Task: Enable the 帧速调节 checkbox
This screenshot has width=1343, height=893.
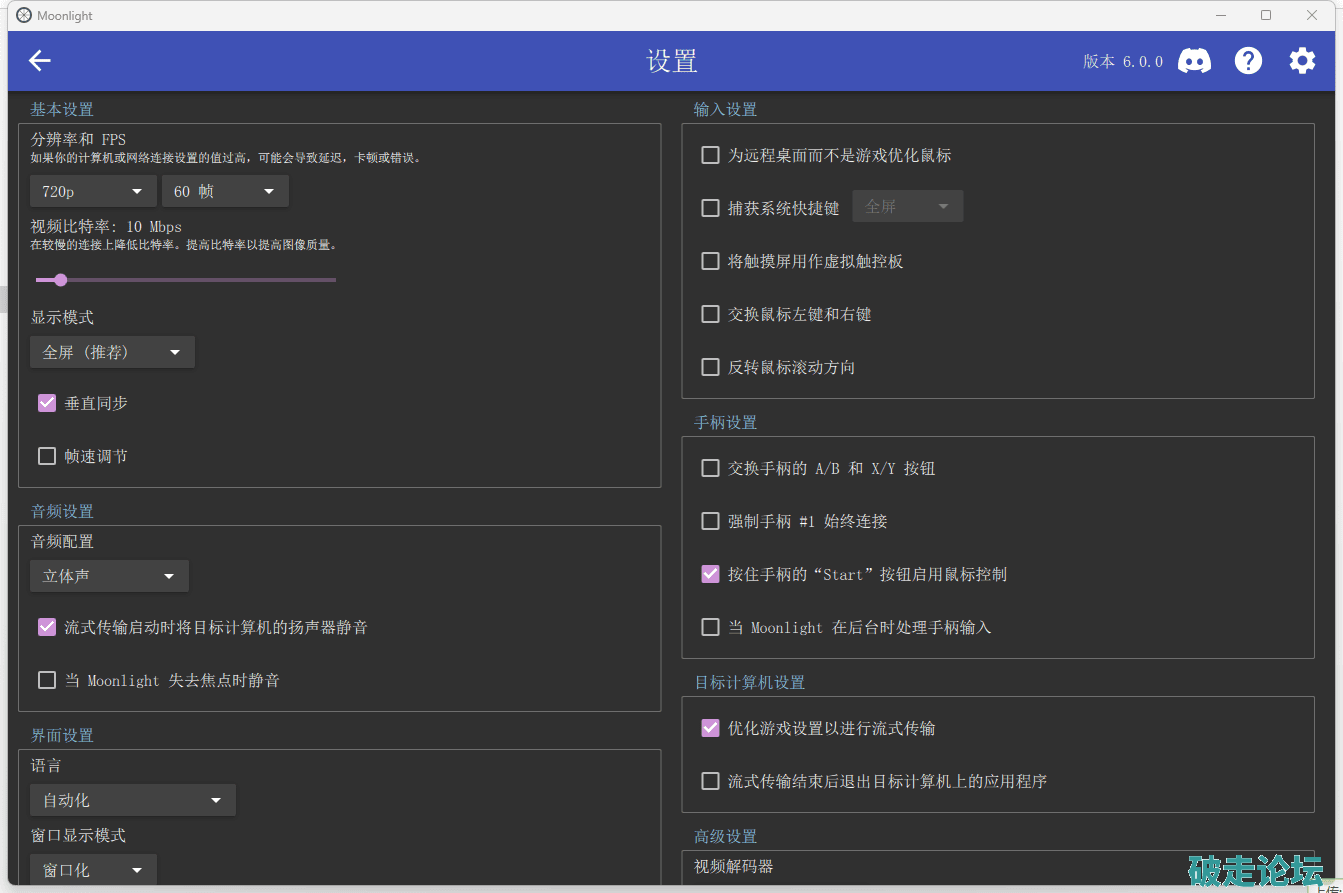Action: 47,456
